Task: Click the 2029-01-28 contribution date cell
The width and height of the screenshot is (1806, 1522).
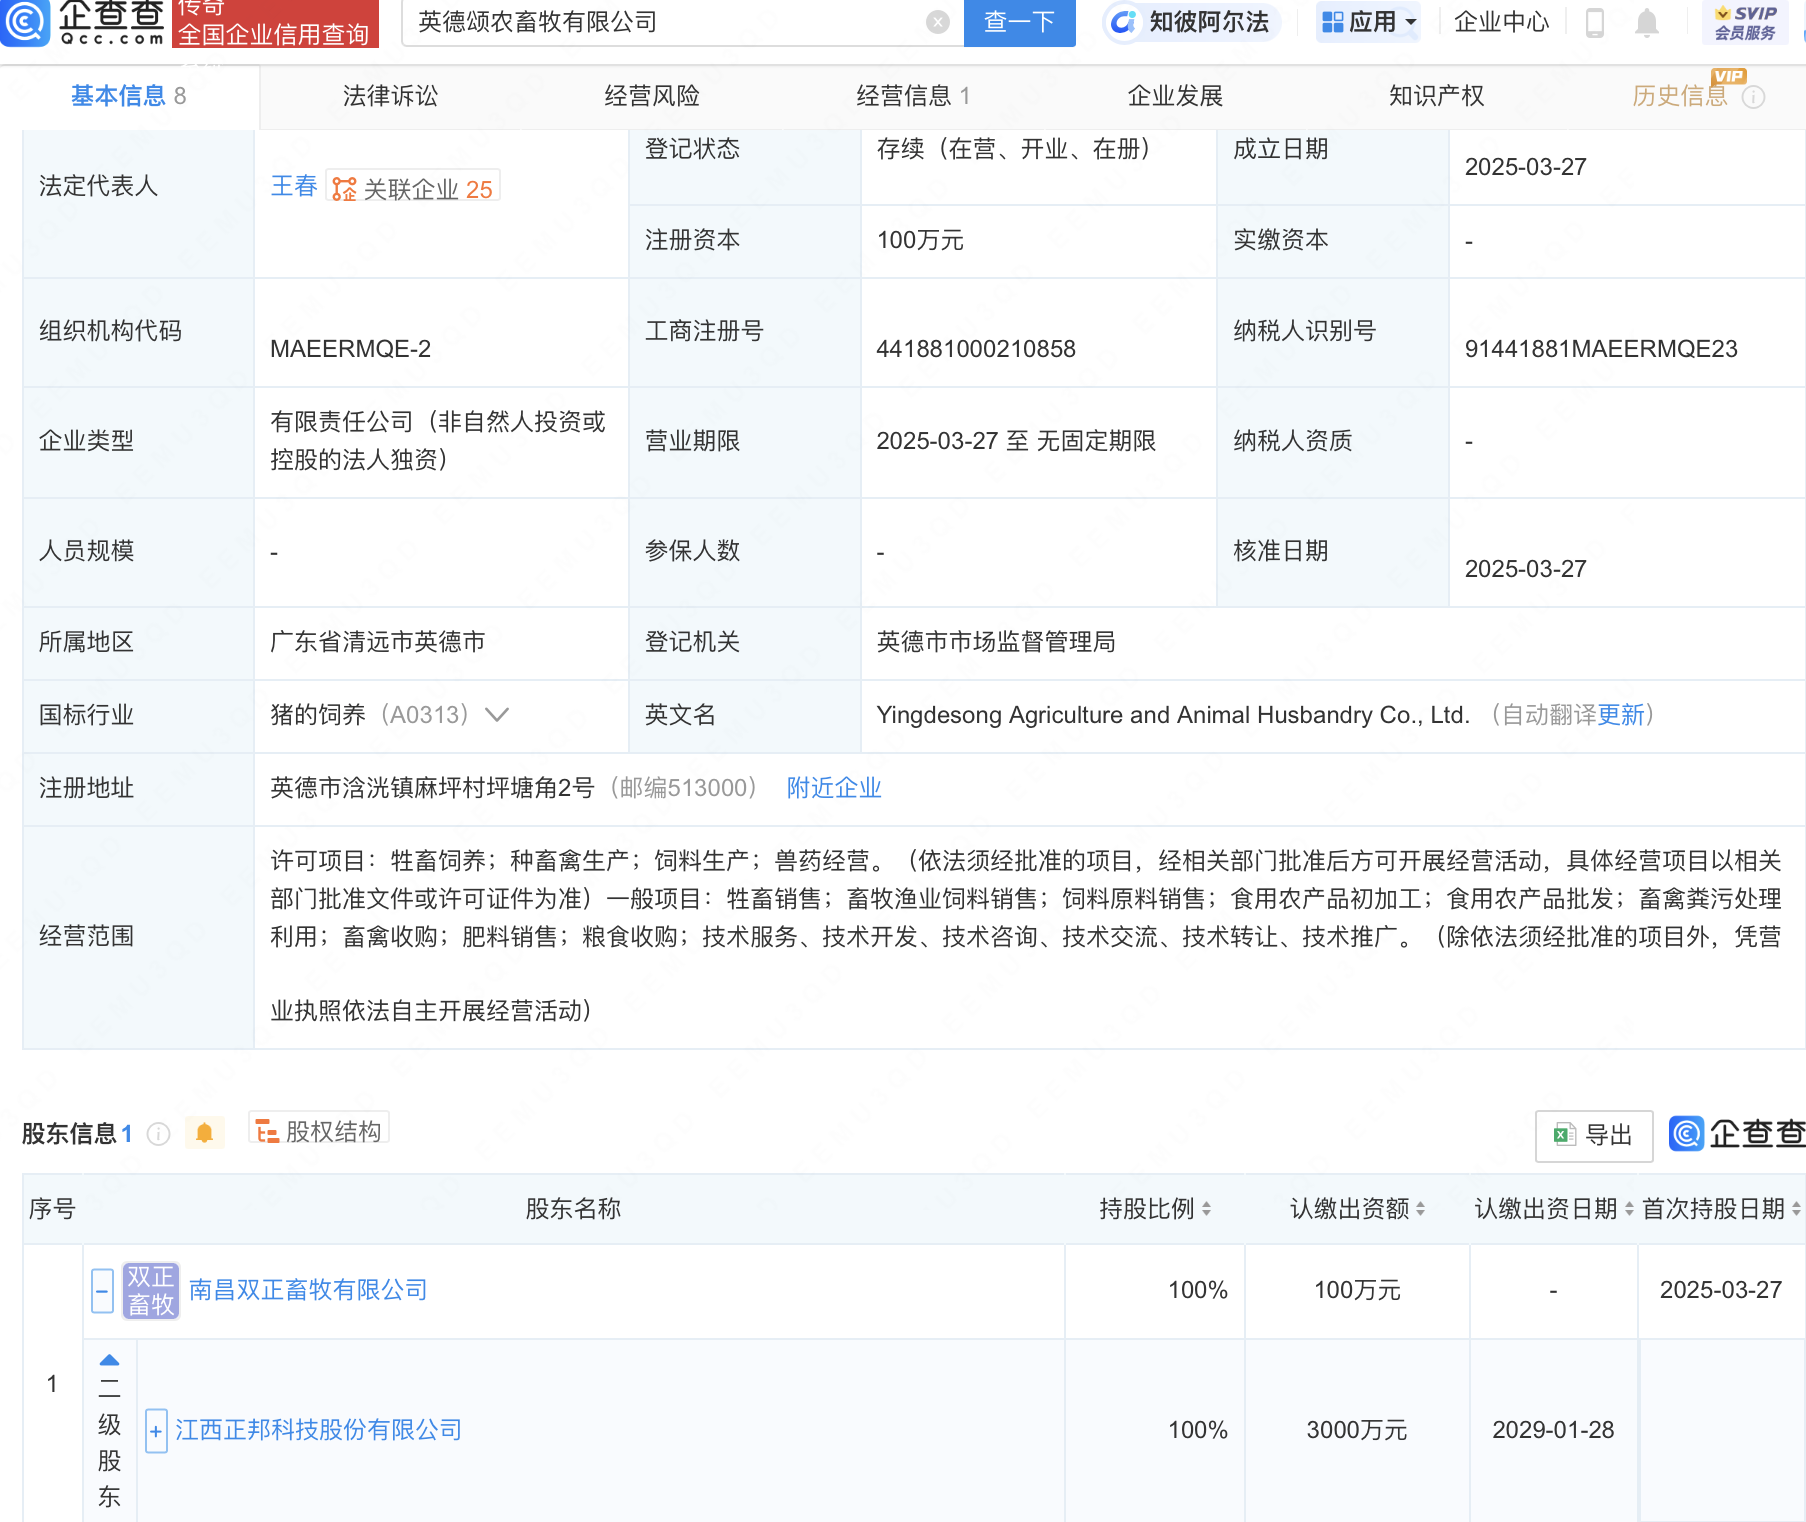Action: tap(1553, 1430)
